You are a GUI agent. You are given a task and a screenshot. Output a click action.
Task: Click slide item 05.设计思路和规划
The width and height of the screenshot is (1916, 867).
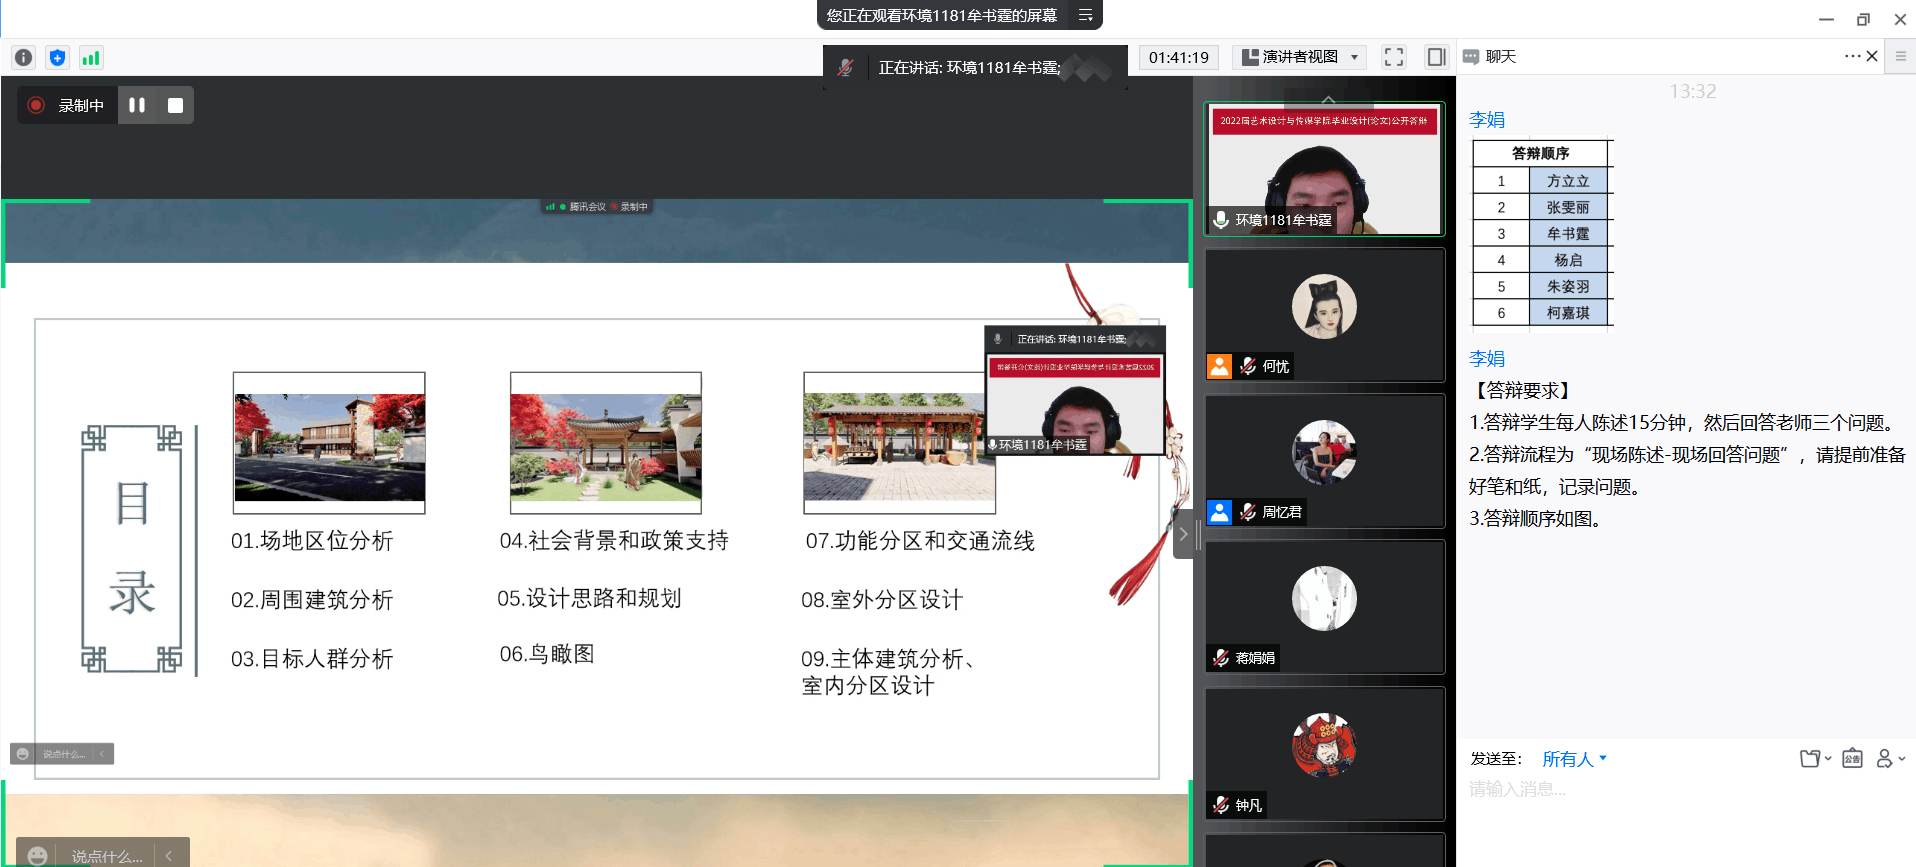point(589,598)
